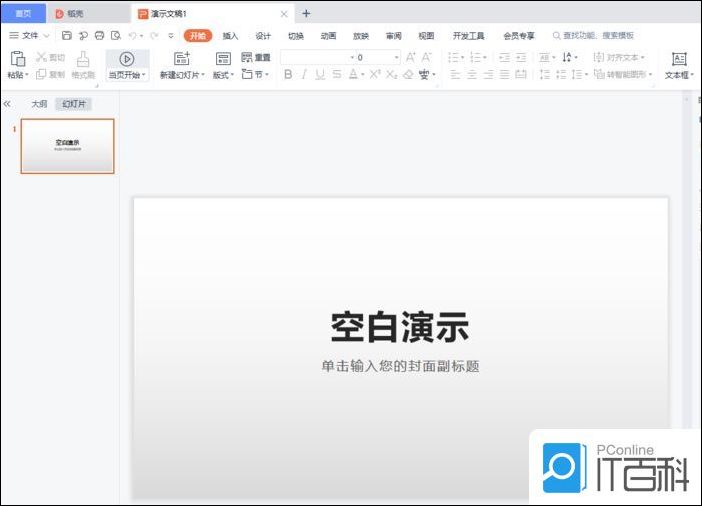
Task: Click the Subscript X₂ icon
Action: pos(392,74)
